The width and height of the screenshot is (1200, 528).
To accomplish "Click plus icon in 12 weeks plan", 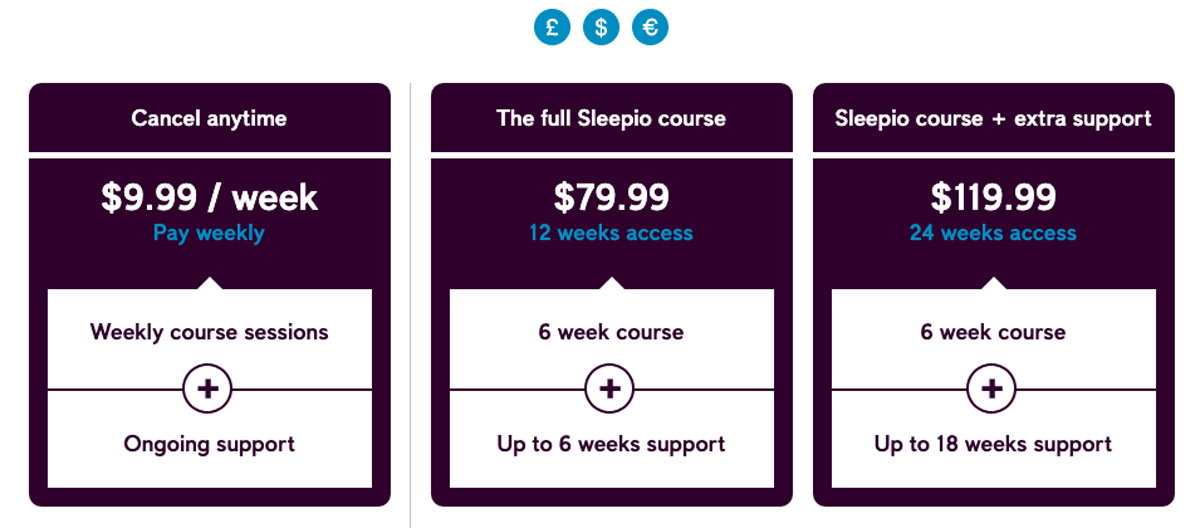I will (610, 389).
